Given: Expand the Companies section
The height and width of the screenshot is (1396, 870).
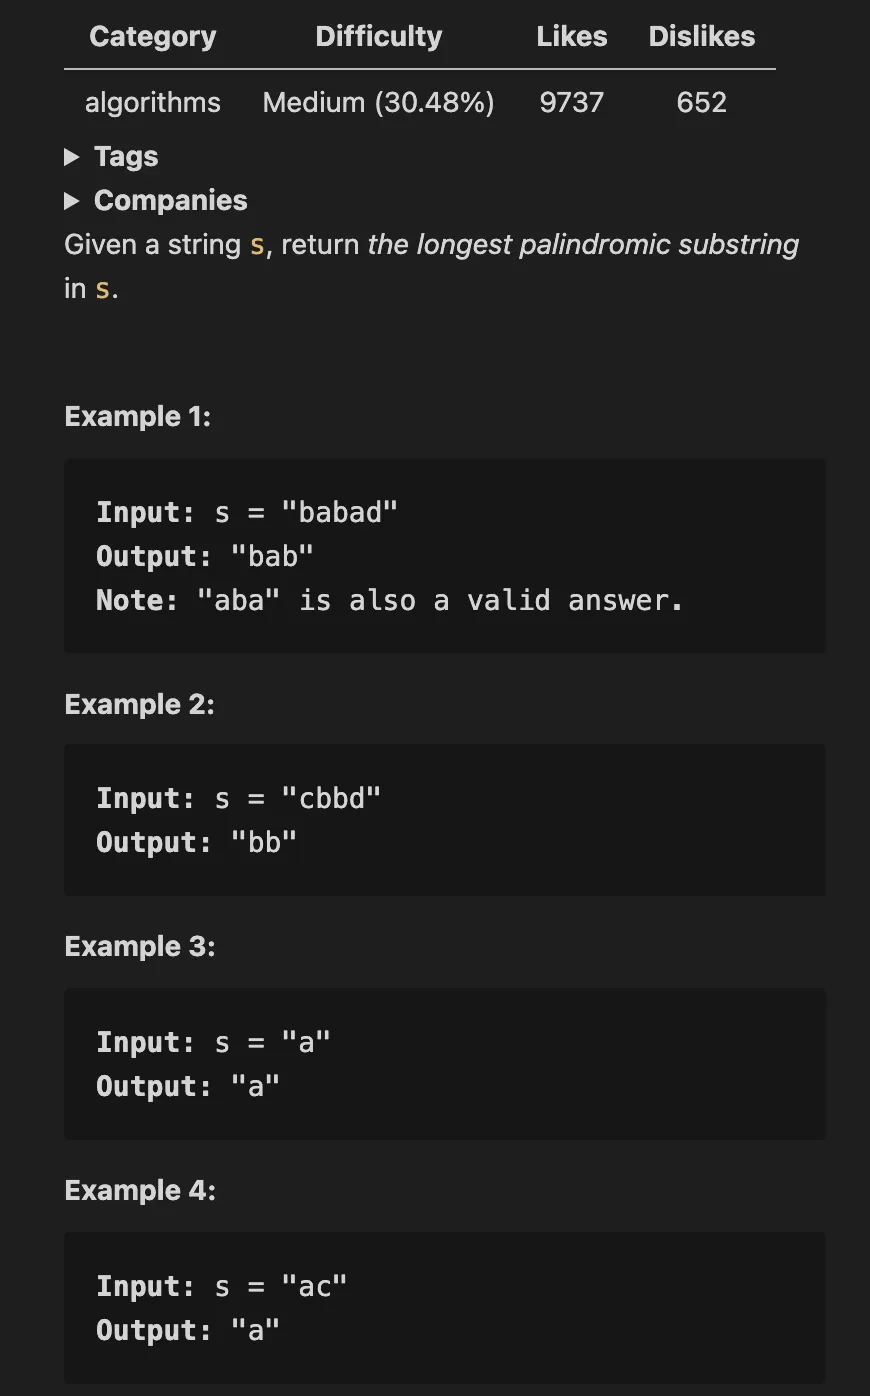Looking at the screenshot, I should pyautogui.click(x=170, y=200).
